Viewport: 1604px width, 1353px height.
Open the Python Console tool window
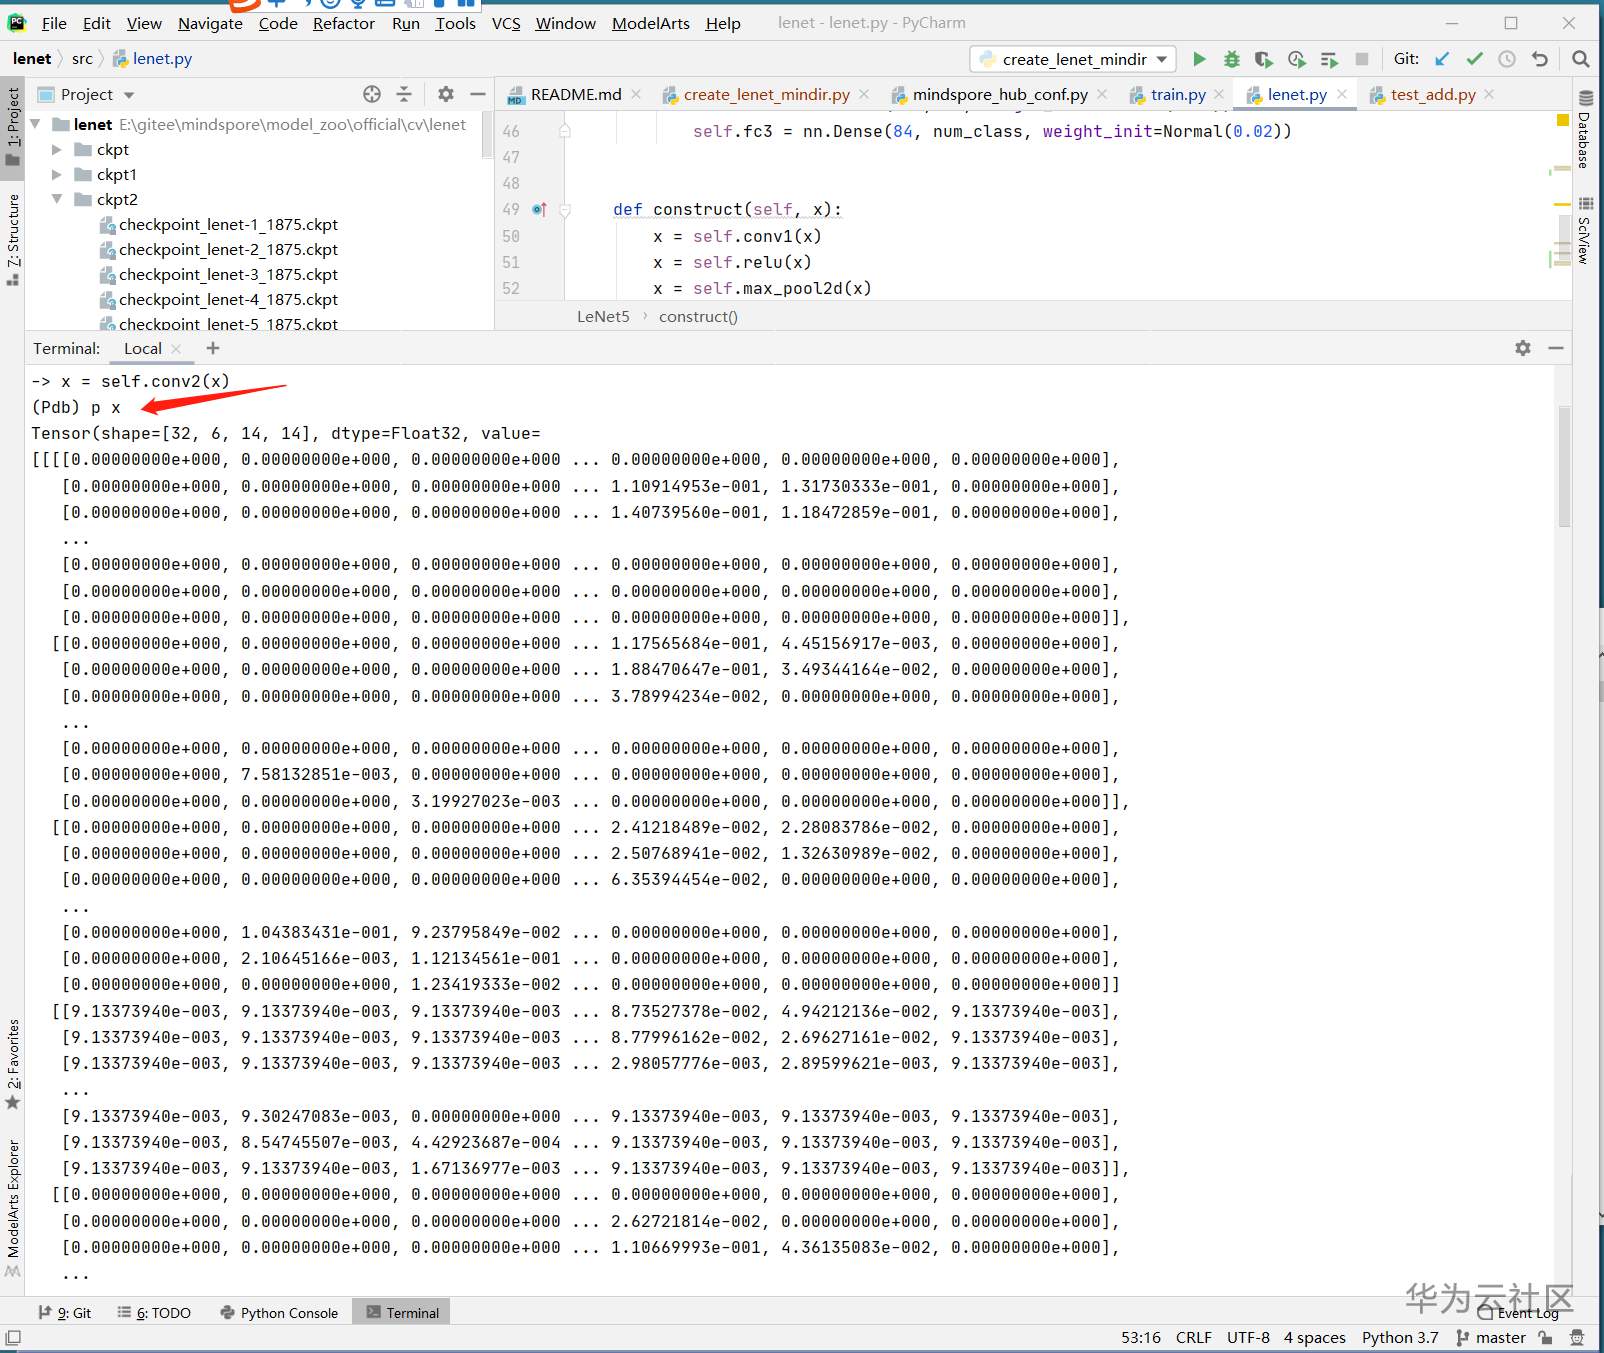280,1313
